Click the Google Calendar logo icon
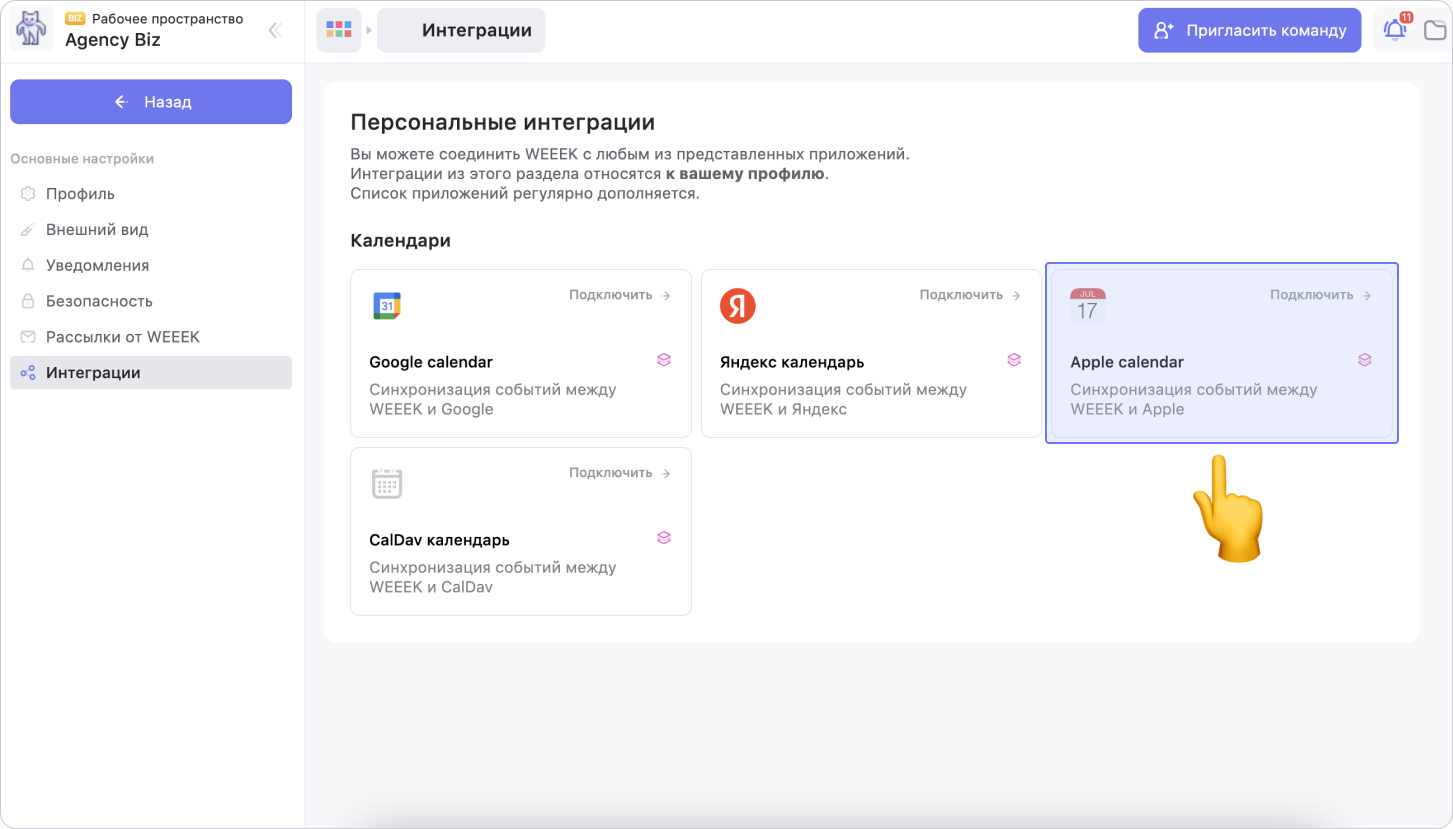 386,307
